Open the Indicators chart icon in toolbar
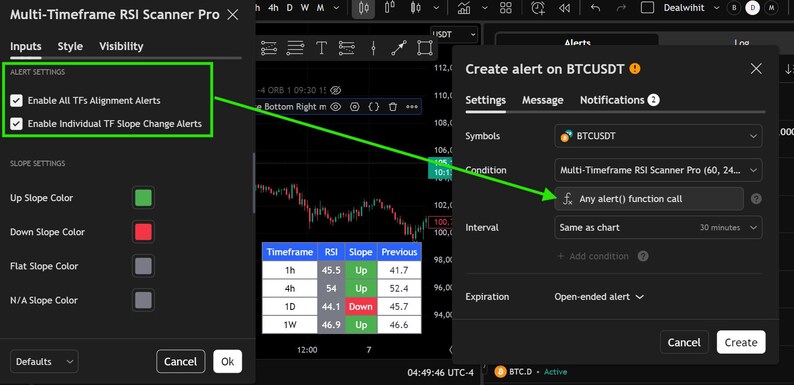Viewport: 794px width, 385px height. tap(464, 8)
